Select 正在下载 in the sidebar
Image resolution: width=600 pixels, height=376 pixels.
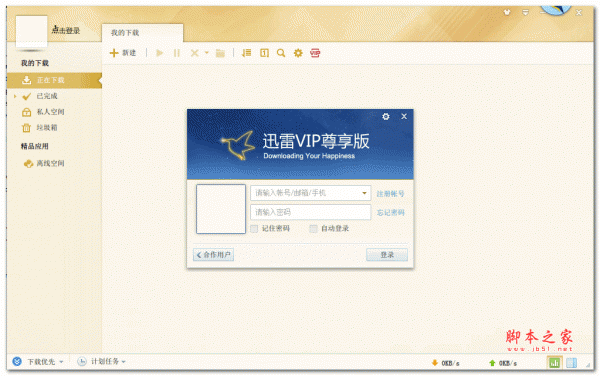click(54, 80)
